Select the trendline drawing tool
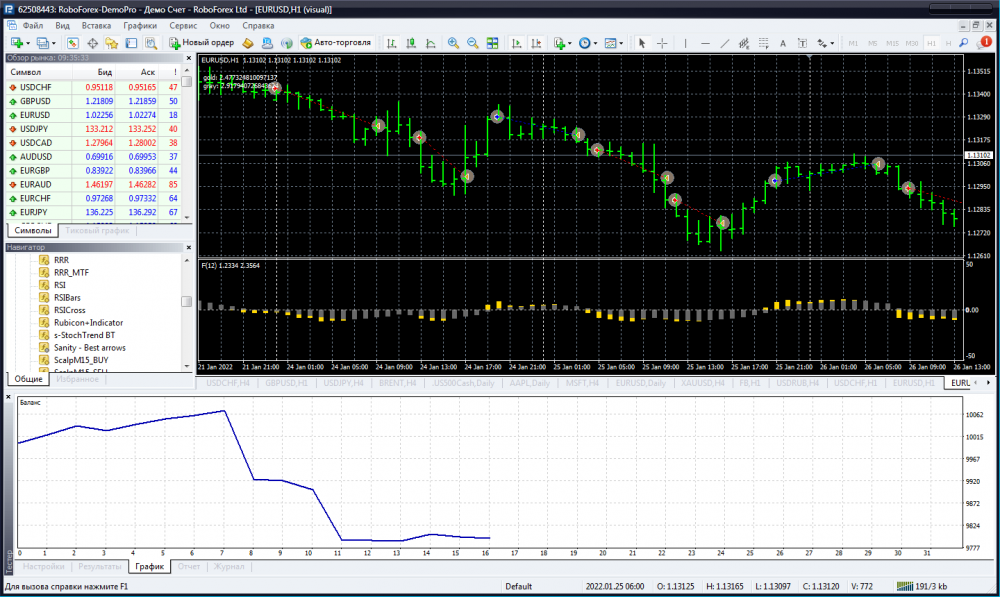 [x=724, y=43]
